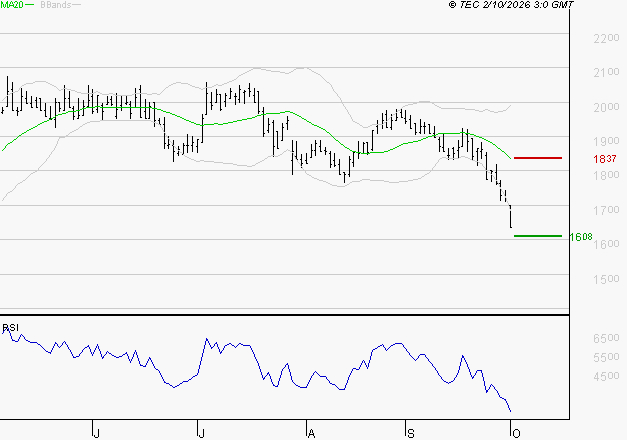The image size is (627, 440).
Task: Click the S month label
Action: click(411, 433)
